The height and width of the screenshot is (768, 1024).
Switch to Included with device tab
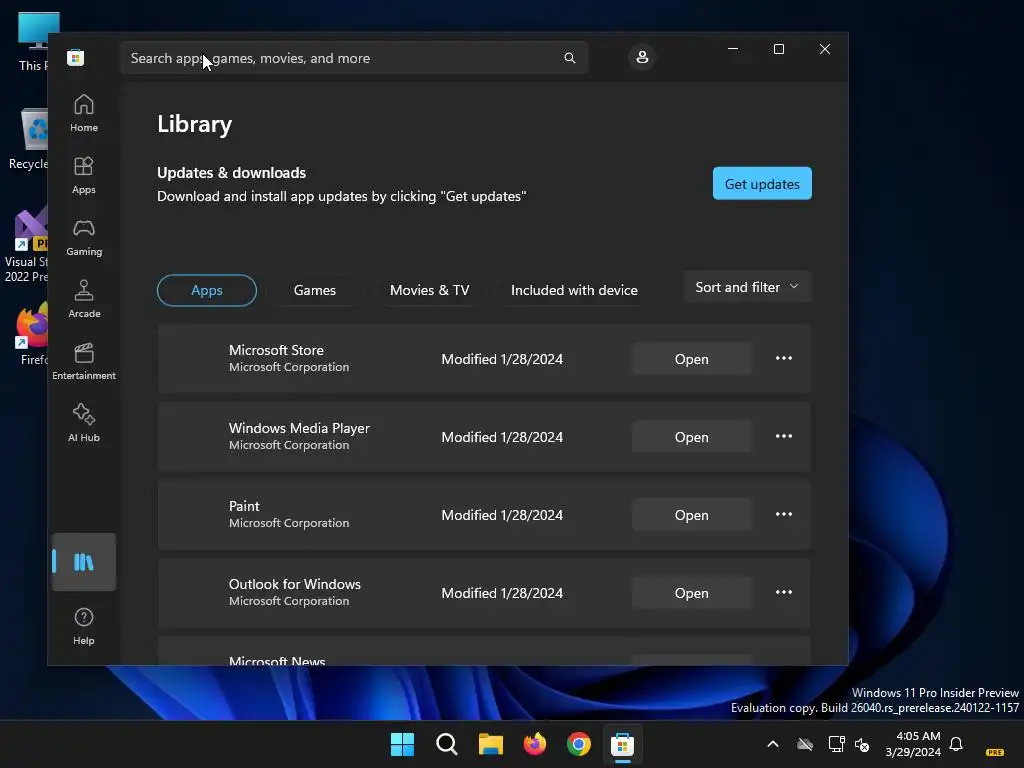[574, 290]
